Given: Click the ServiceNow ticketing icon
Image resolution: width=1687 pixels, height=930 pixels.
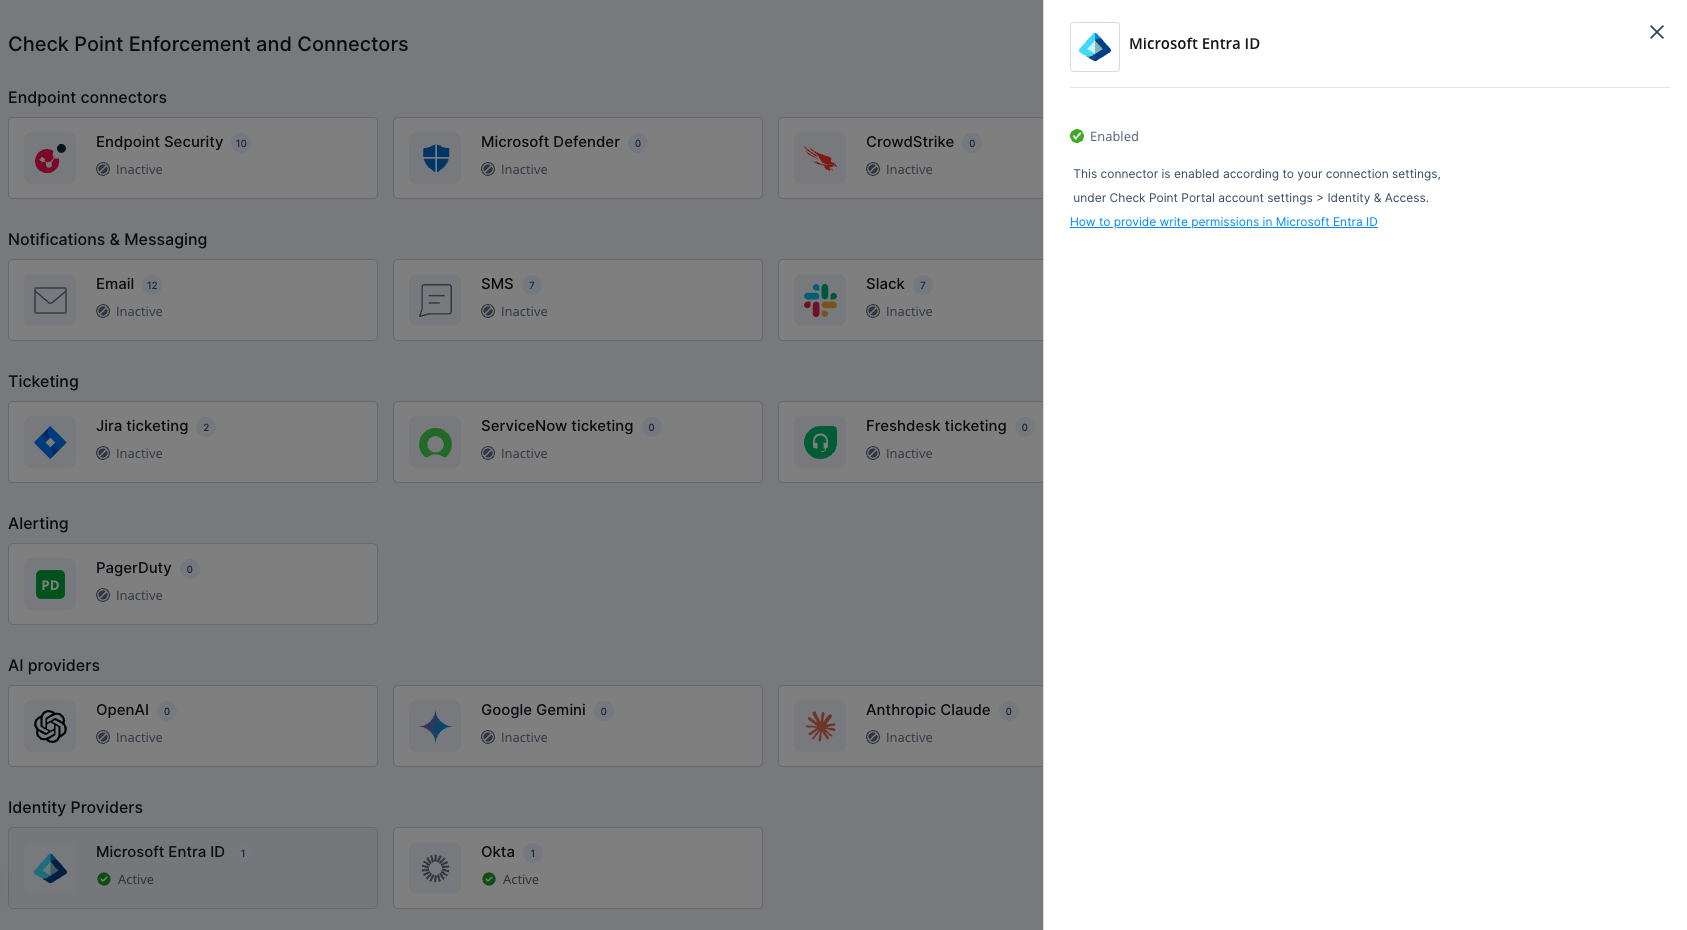Looking at the screenshot, I should (435, 442).
